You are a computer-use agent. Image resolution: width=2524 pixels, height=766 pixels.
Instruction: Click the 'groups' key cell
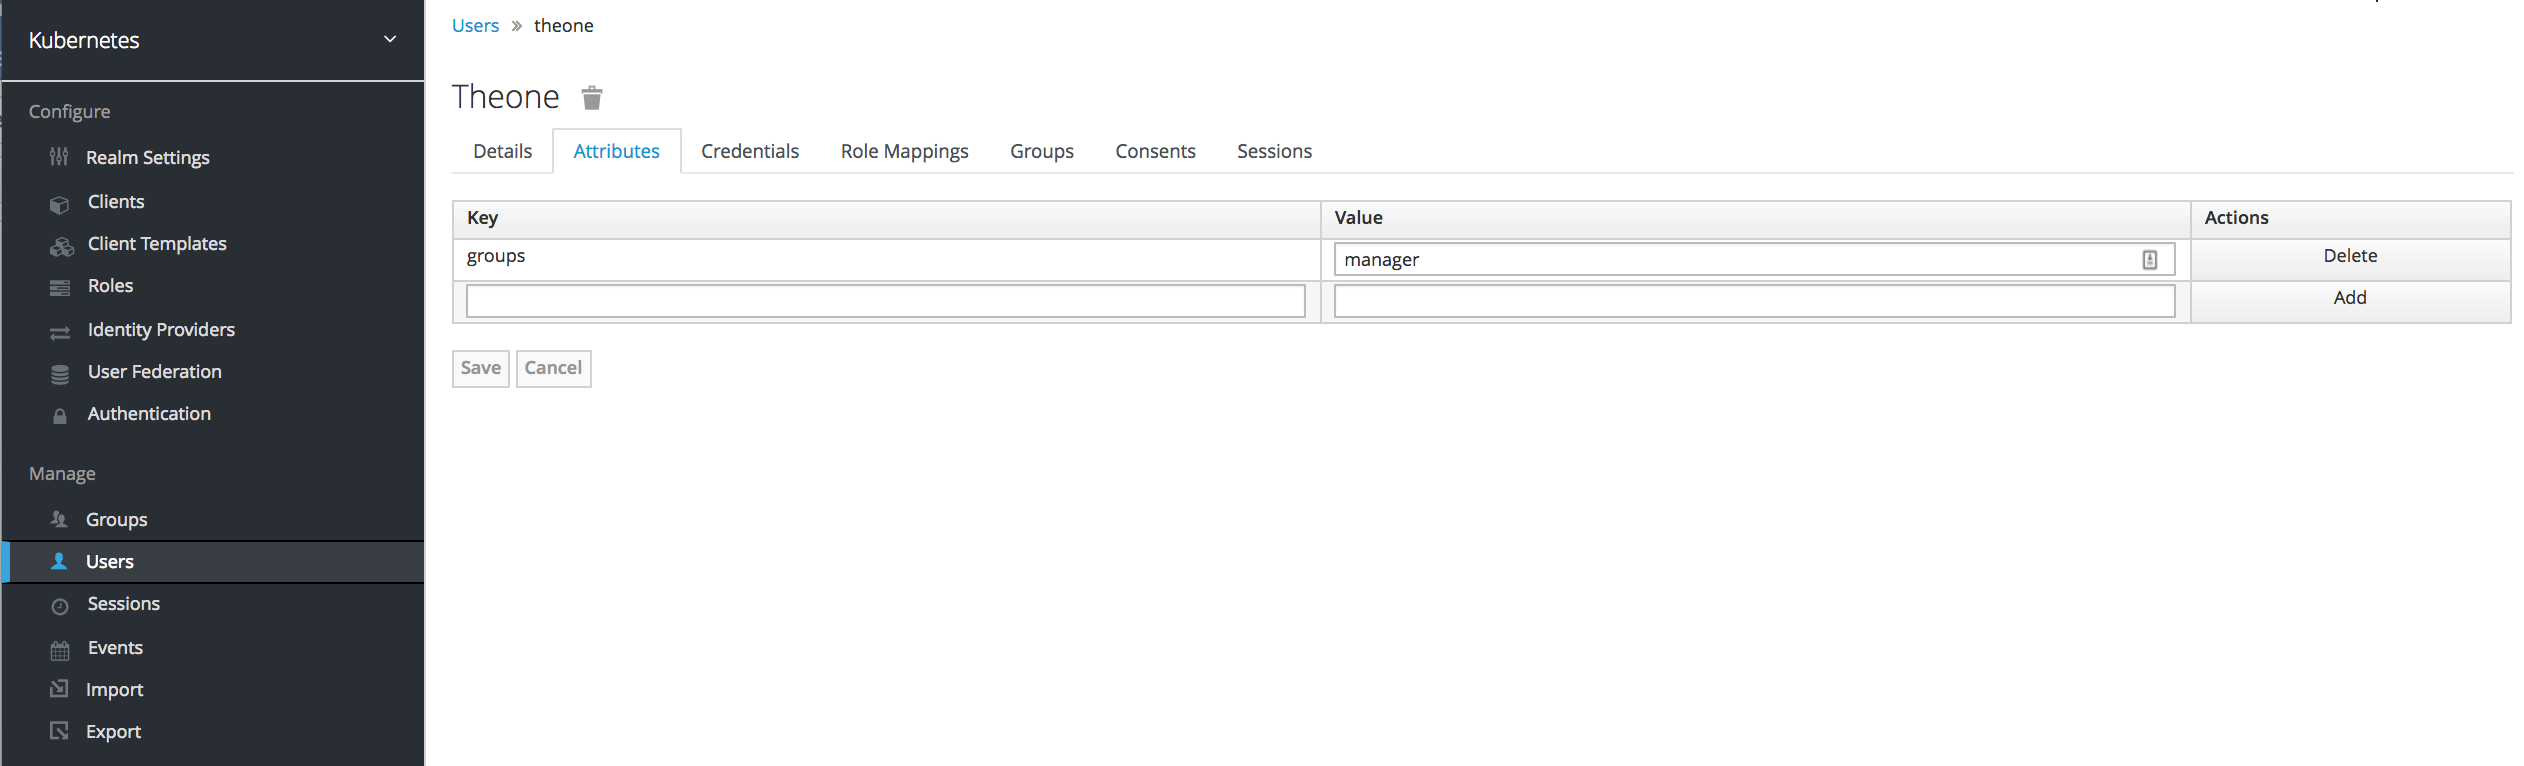[887, 259]
